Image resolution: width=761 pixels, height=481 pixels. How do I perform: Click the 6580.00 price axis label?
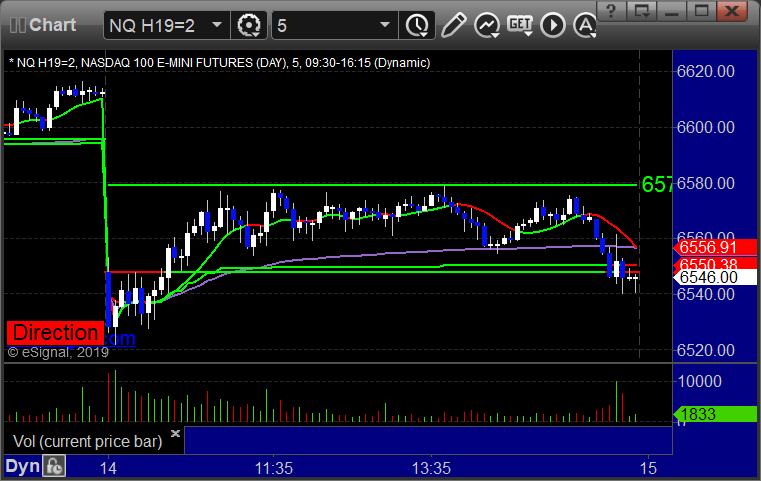point(706,183)
